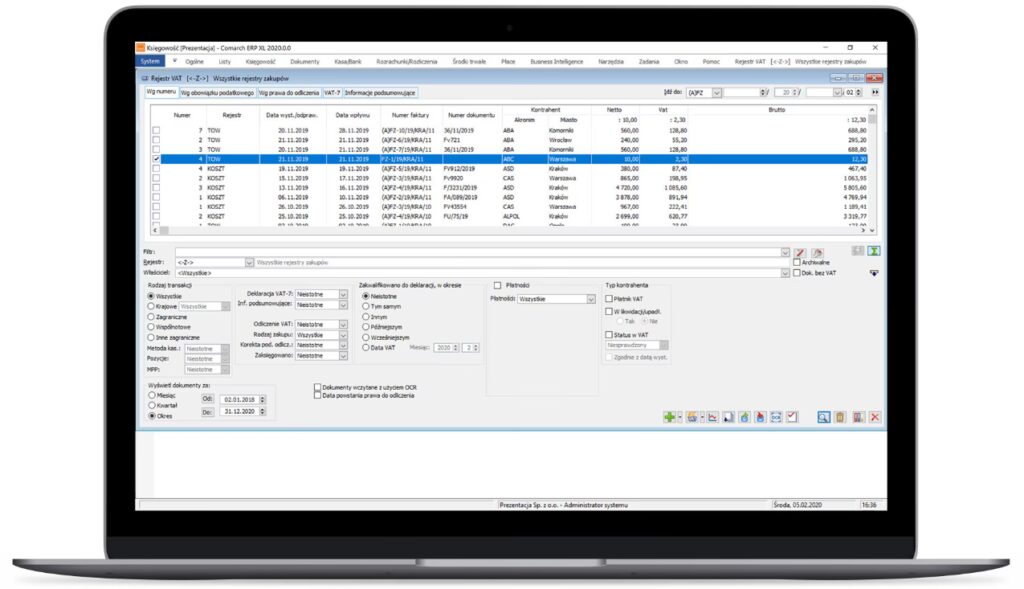Open the Deklaracja VAT-7 dropdown
Image resolution: width=1024 pixels, height=589 pixels.
(343, 294)
